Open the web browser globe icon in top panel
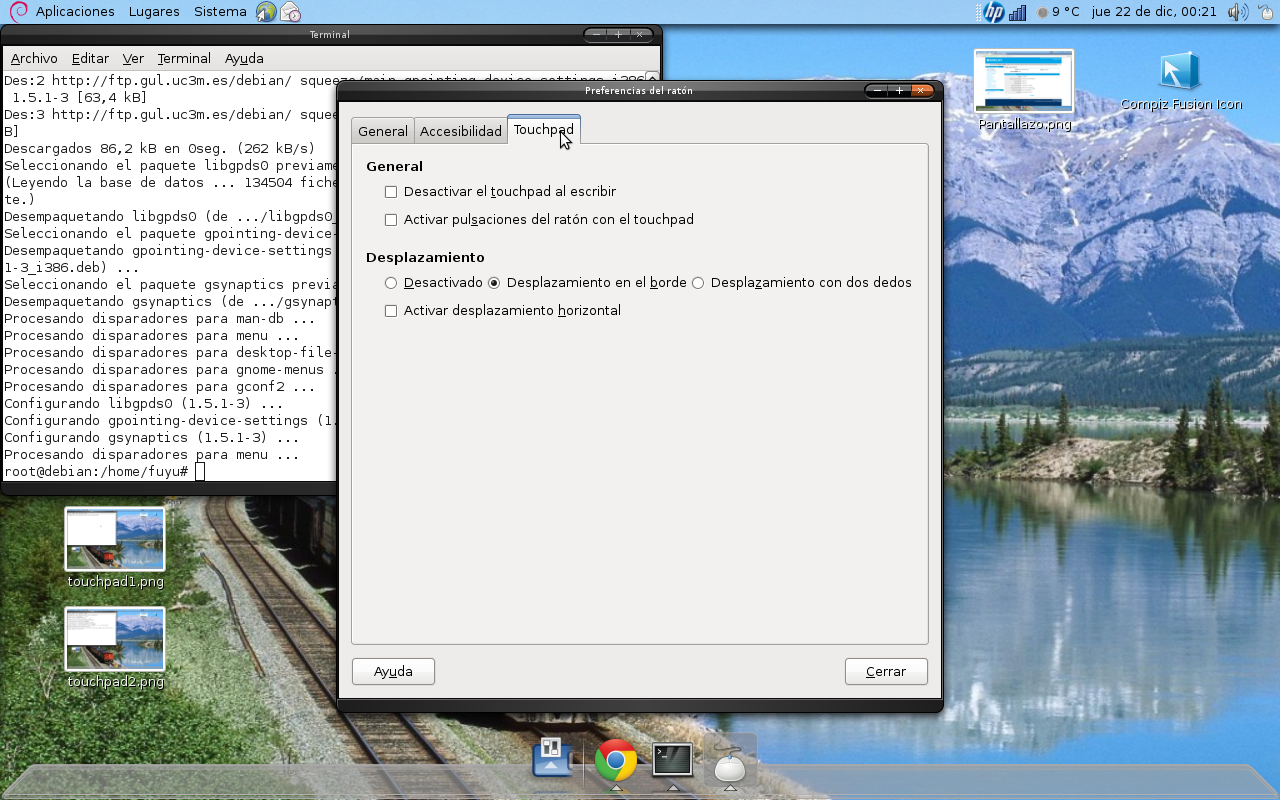The image size is (1280, 800). (264, 11)
